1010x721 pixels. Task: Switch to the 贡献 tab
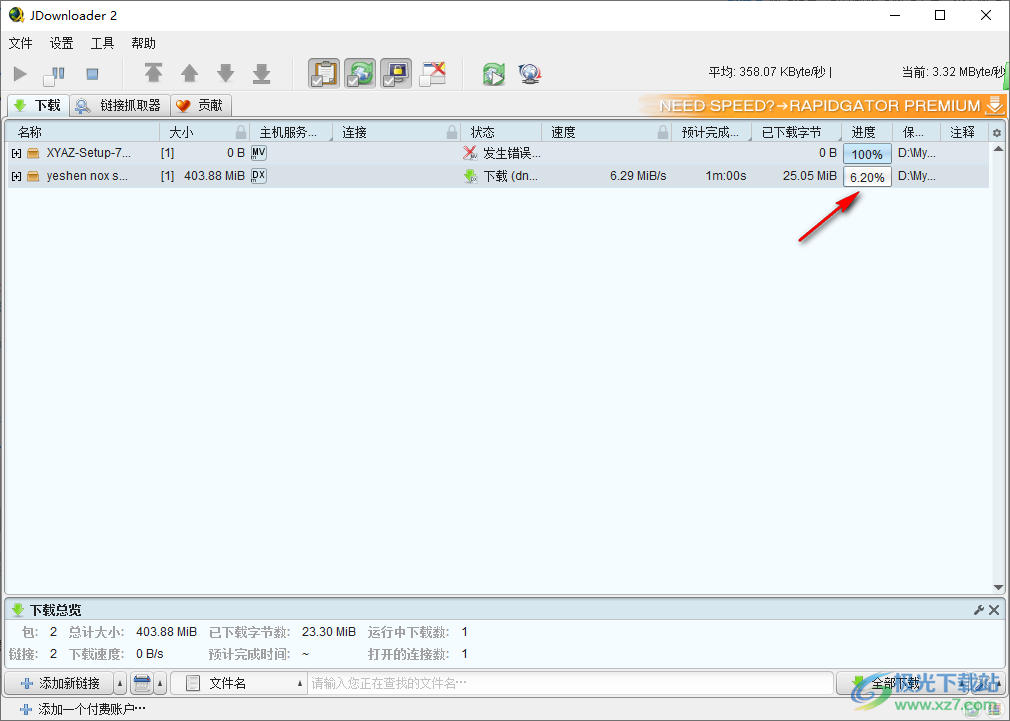coord(200,105)
